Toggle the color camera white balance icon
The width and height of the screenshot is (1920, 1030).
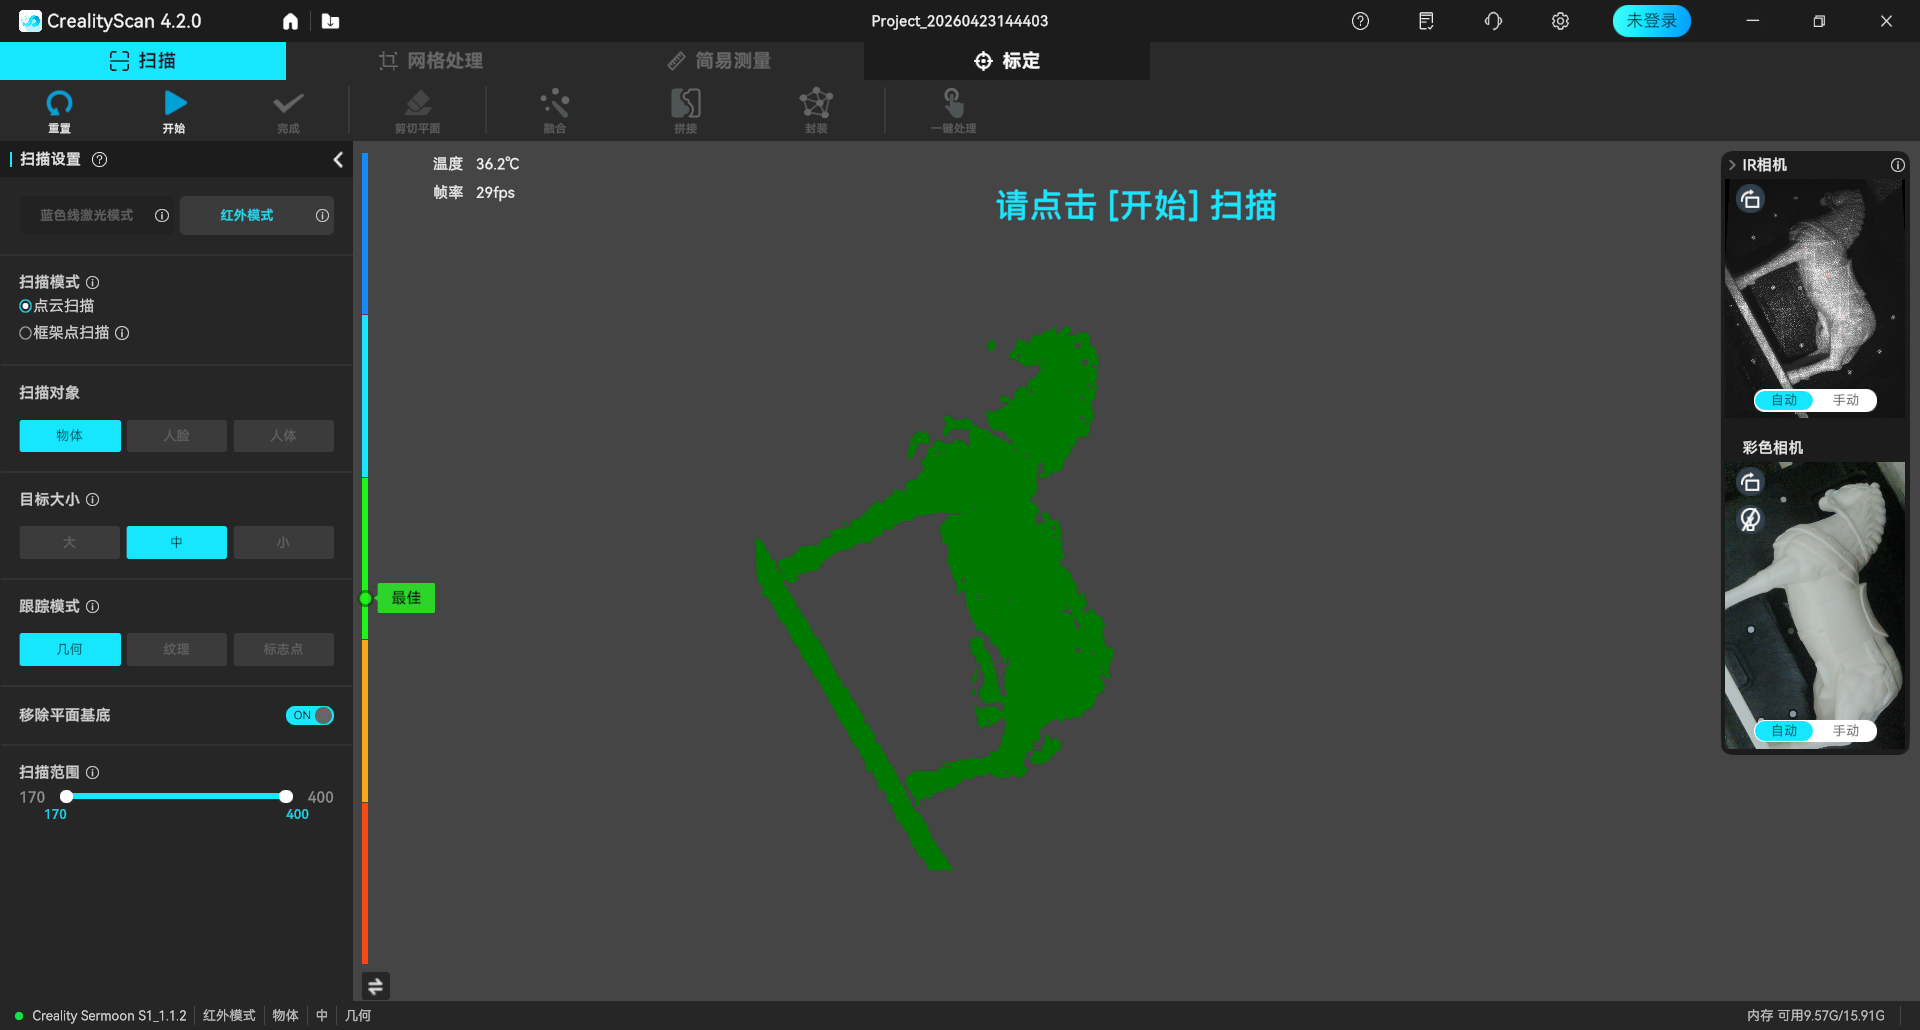click(x=1750, y=519)
